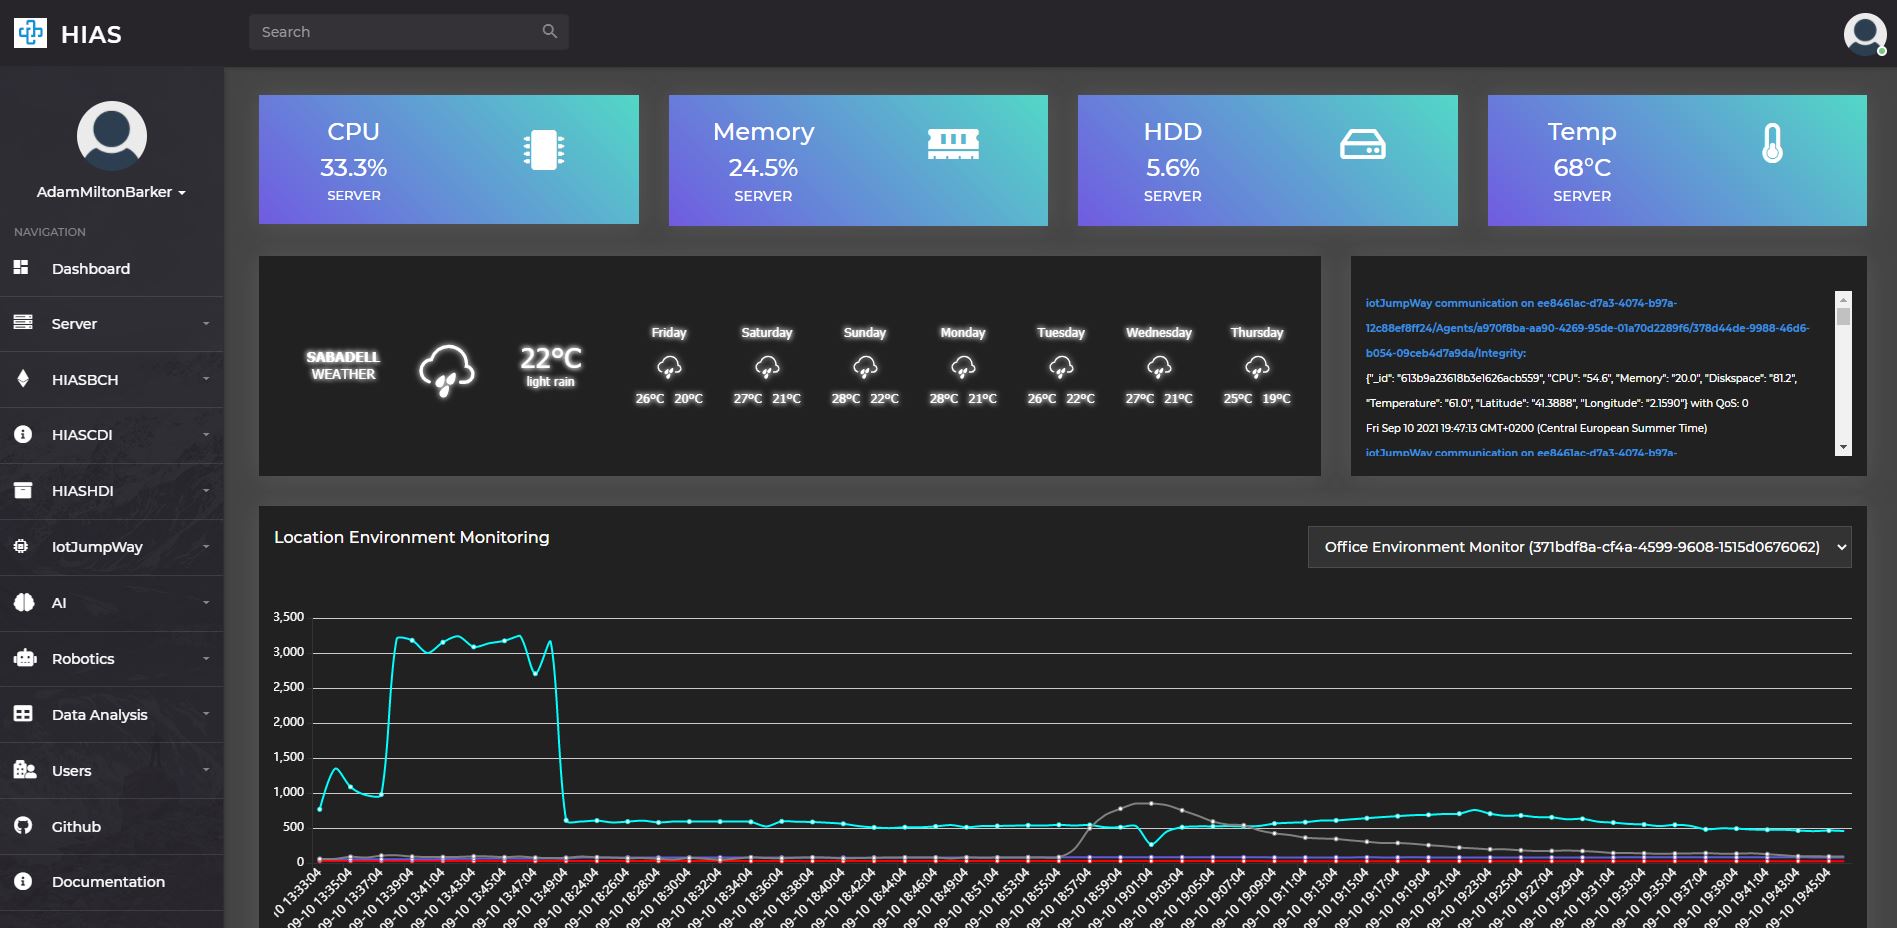The image size is (1897, 928).
Task: Click the HDD drive icon on card
Action: click(x=1363, y=145)
